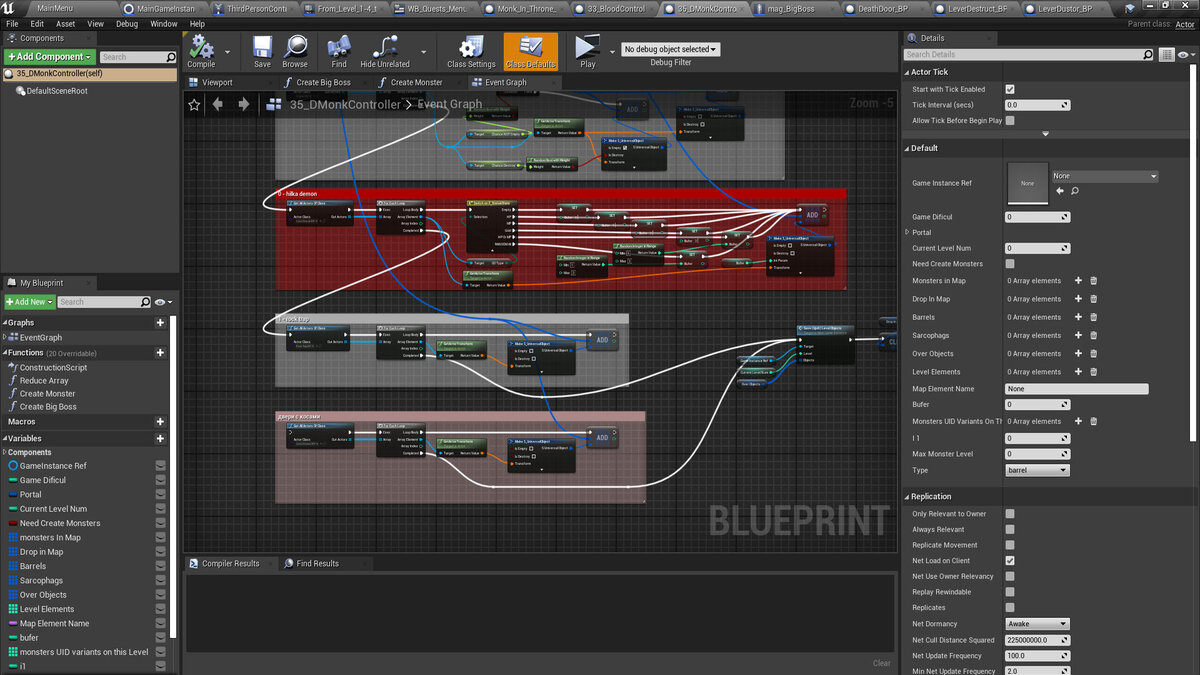Add element to Level Elements array
The height and width of the screenshot is (675, 1200).
tap(1078, 372)
